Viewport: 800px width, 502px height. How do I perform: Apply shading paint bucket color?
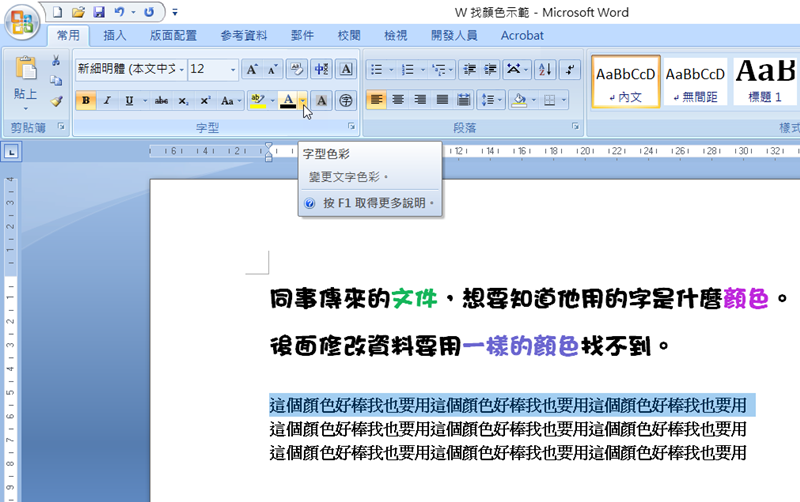coord(519,100)
